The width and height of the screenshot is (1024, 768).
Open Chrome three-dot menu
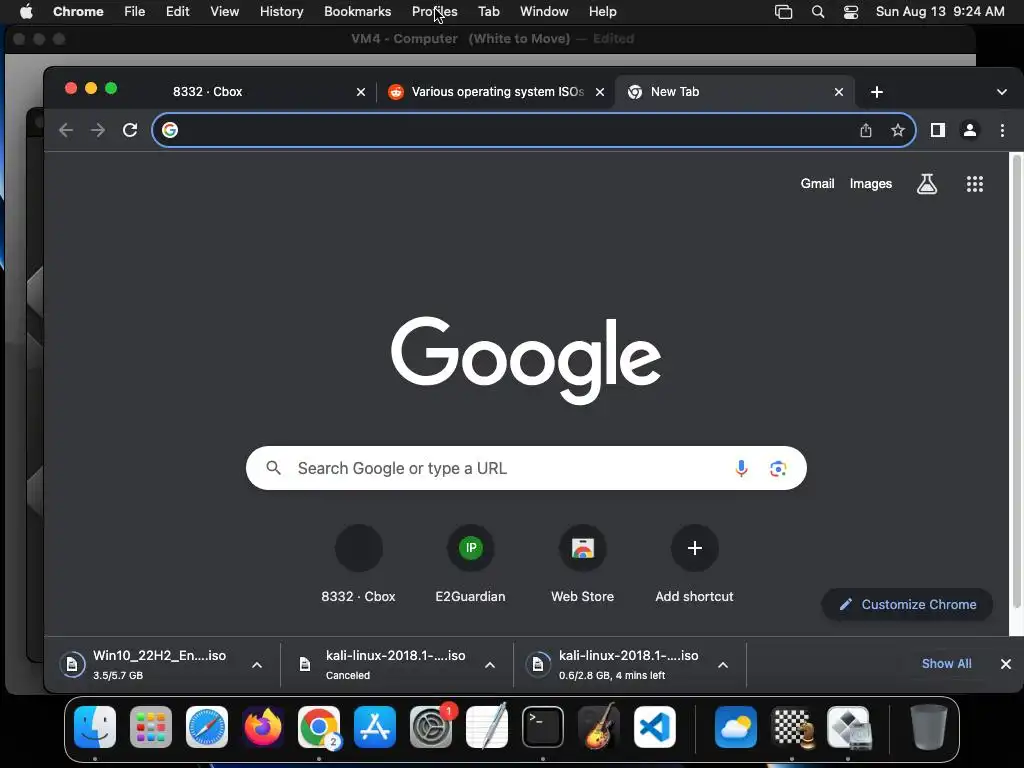pos(1002,130)
